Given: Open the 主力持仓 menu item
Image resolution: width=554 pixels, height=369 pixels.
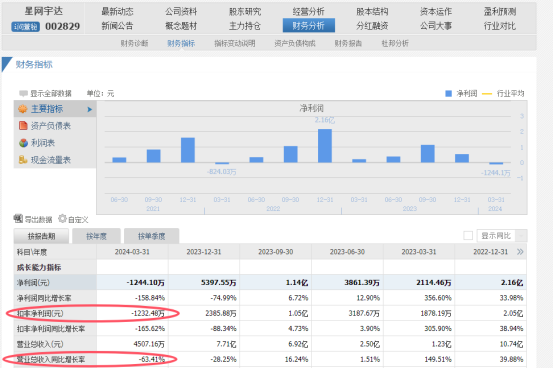Looking at the screenshot, I should pos(245,26).
